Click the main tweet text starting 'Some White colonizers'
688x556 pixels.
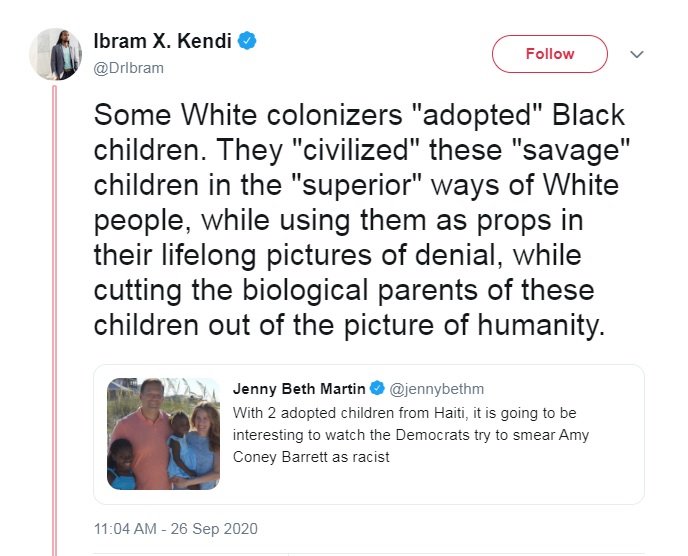point(362,220)
